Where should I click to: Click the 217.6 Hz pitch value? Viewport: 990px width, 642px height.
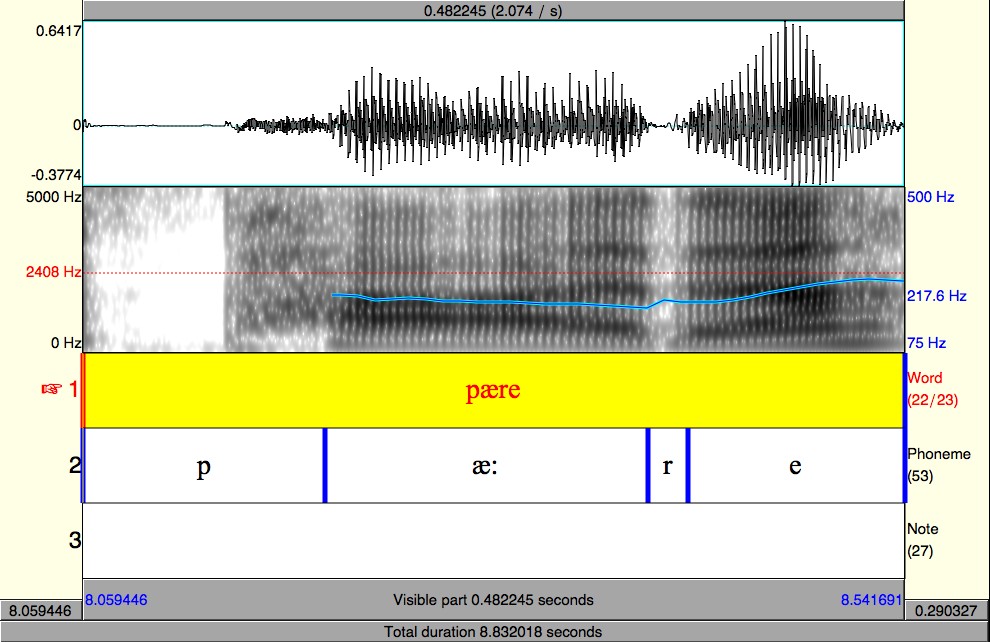936,295
